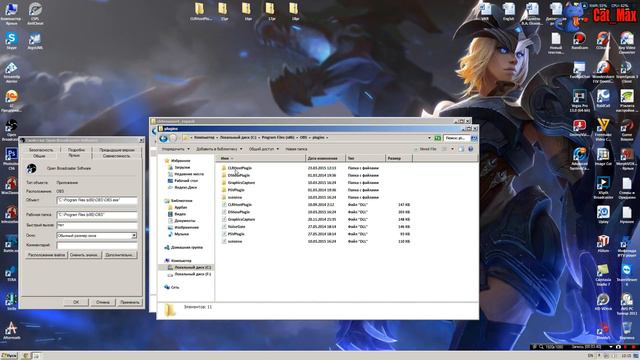Viewport: 640px width, 360px height.
Task: Open Рабочий стол in the navigation pane
Action: point(183,180)
